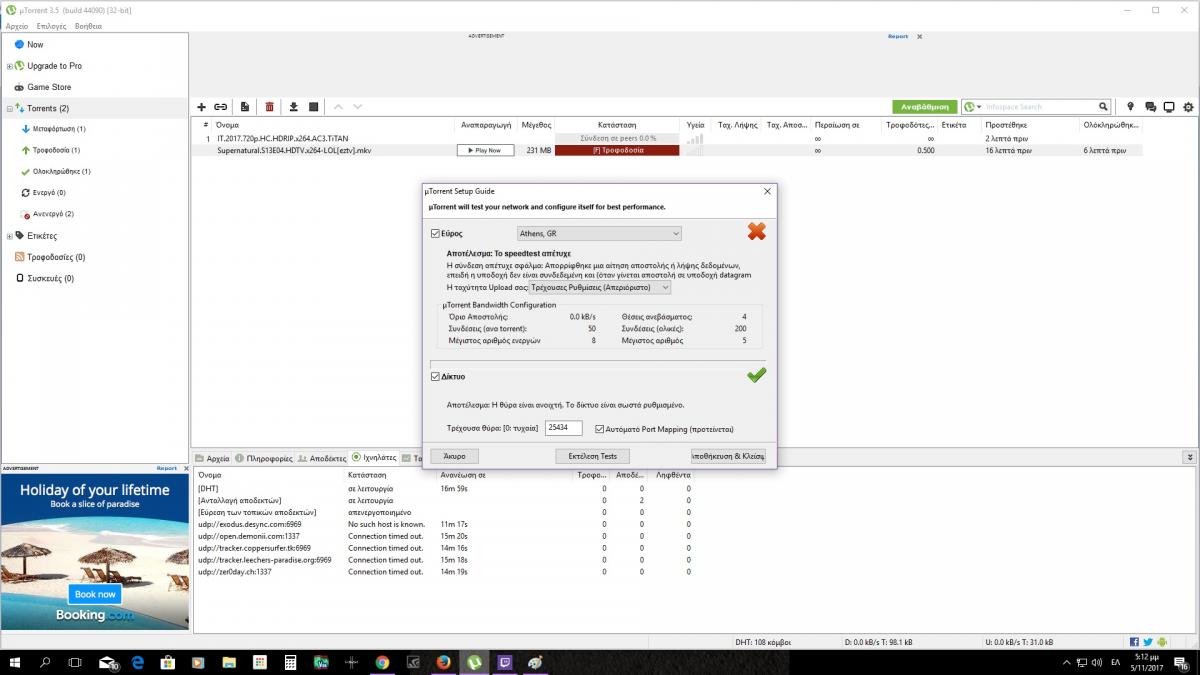Switch to the Αρχεία tab
Viewport: 1200px width, 675px height.
pyautogui.click(x=212, y=458)
